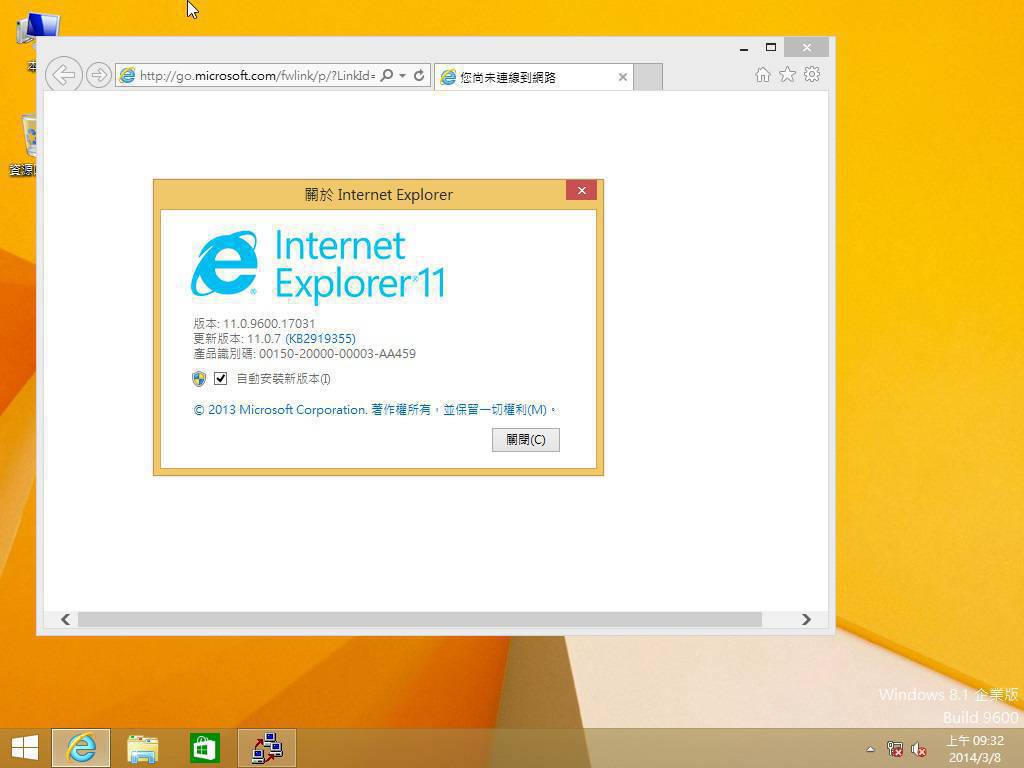Click the browser Back arrow button

(63, 75)
